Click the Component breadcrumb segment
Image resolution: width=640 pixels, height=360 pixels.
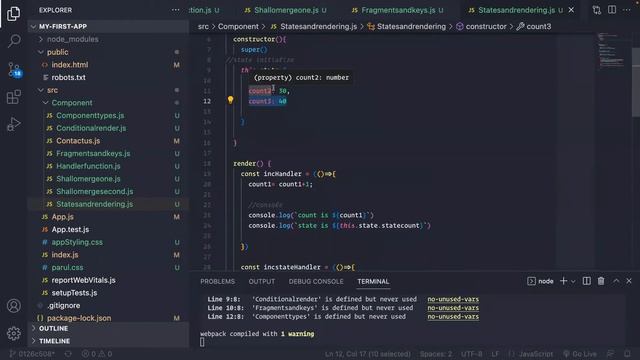(x=238, y=27)
